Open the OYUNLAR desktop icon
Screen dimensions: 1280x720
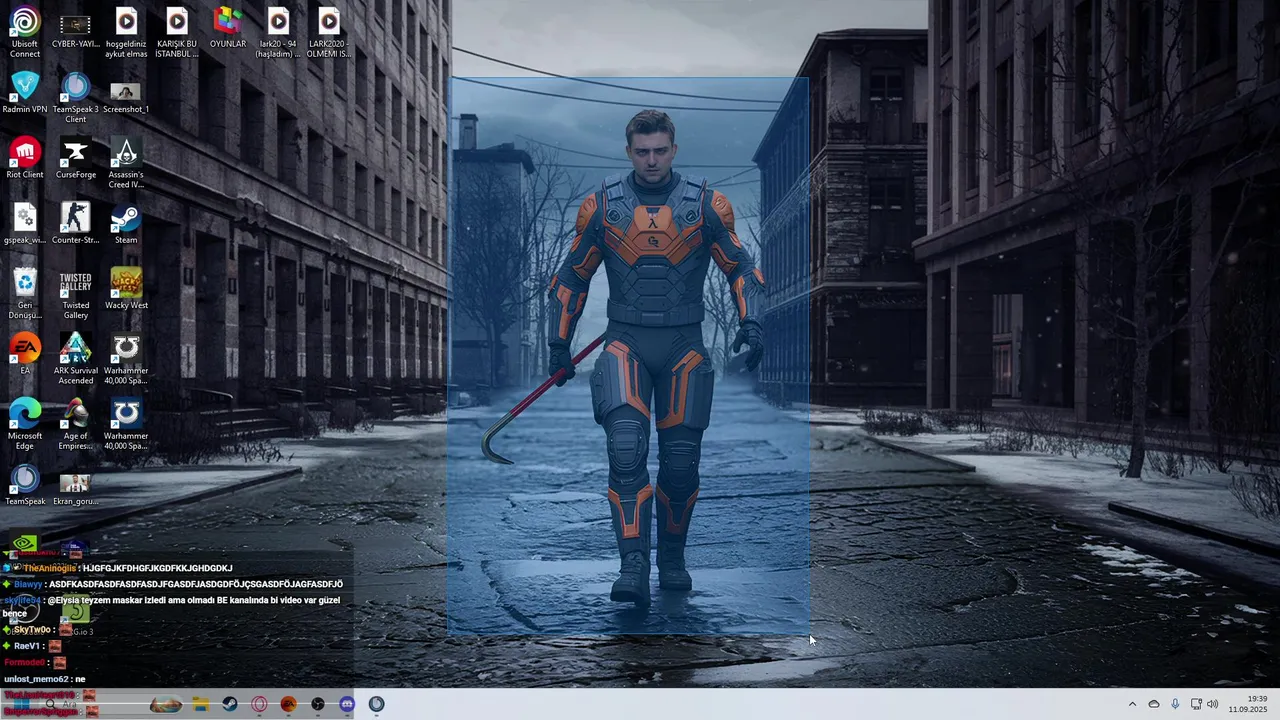pyautogui.click(x=227, y=29)
